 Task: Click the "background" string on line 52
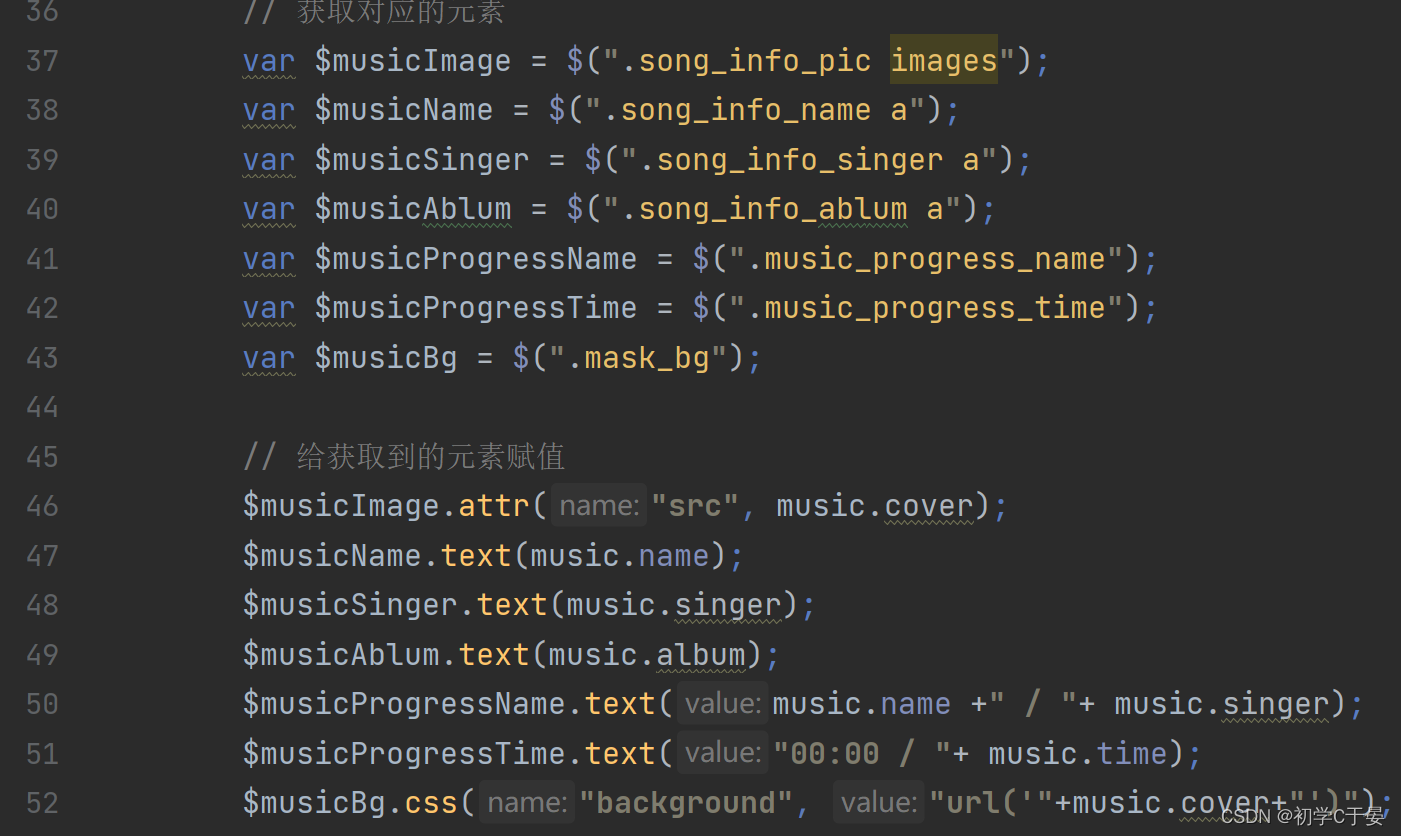tap(686, 803)
